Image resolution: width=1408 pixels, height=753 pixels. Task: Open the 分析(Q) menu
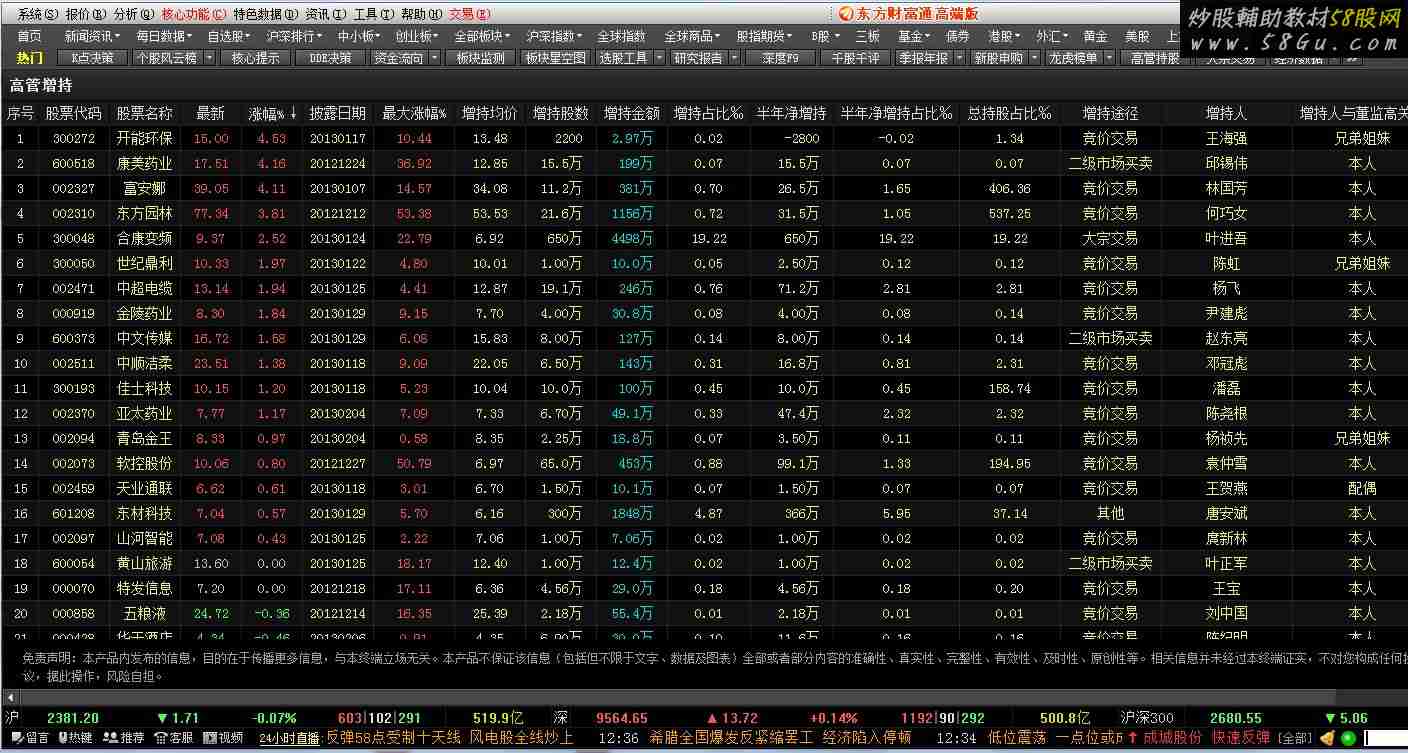(133, 14)
